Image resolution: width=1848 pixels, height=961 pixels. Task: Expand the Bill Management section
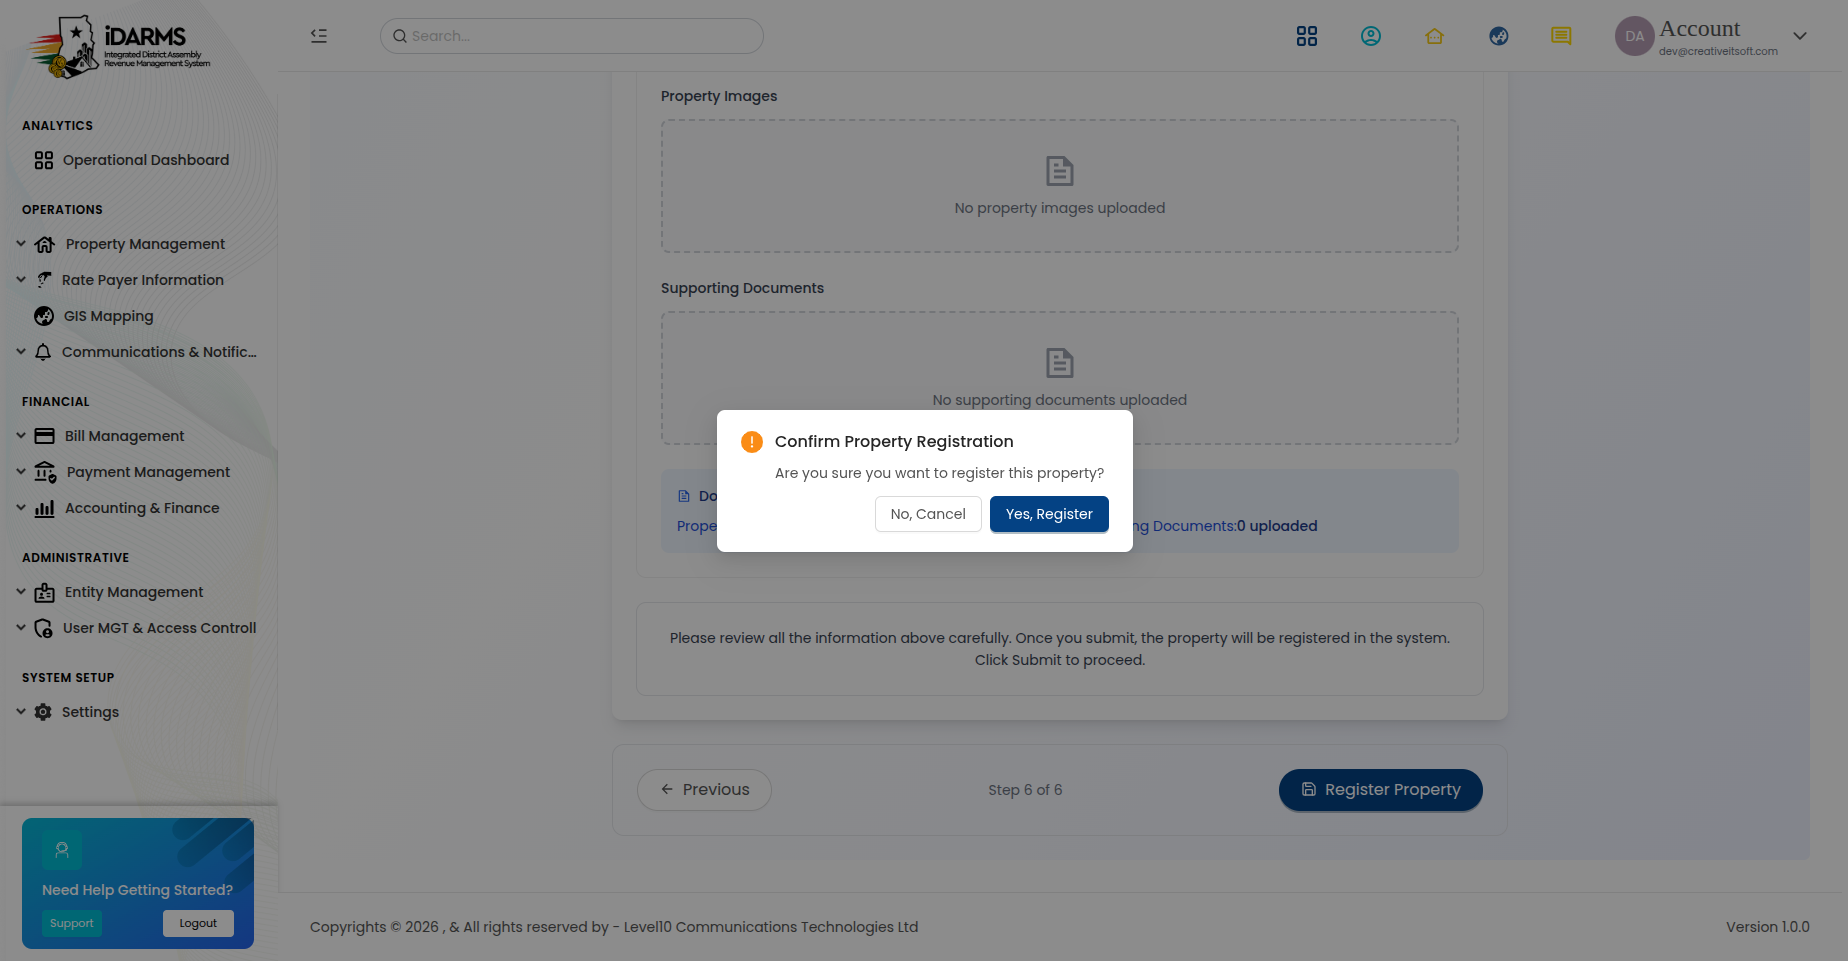point(124,436)
